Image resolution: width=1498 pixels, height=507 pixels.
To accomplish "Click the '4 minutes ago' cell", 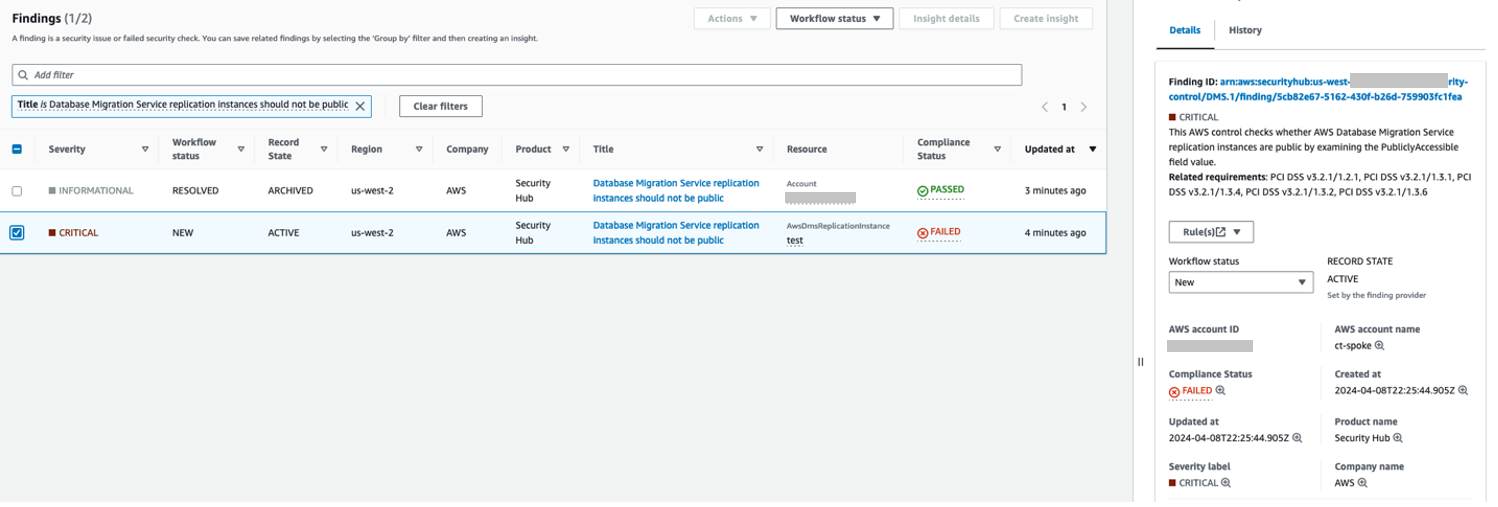I will [x=1055, y=233].
